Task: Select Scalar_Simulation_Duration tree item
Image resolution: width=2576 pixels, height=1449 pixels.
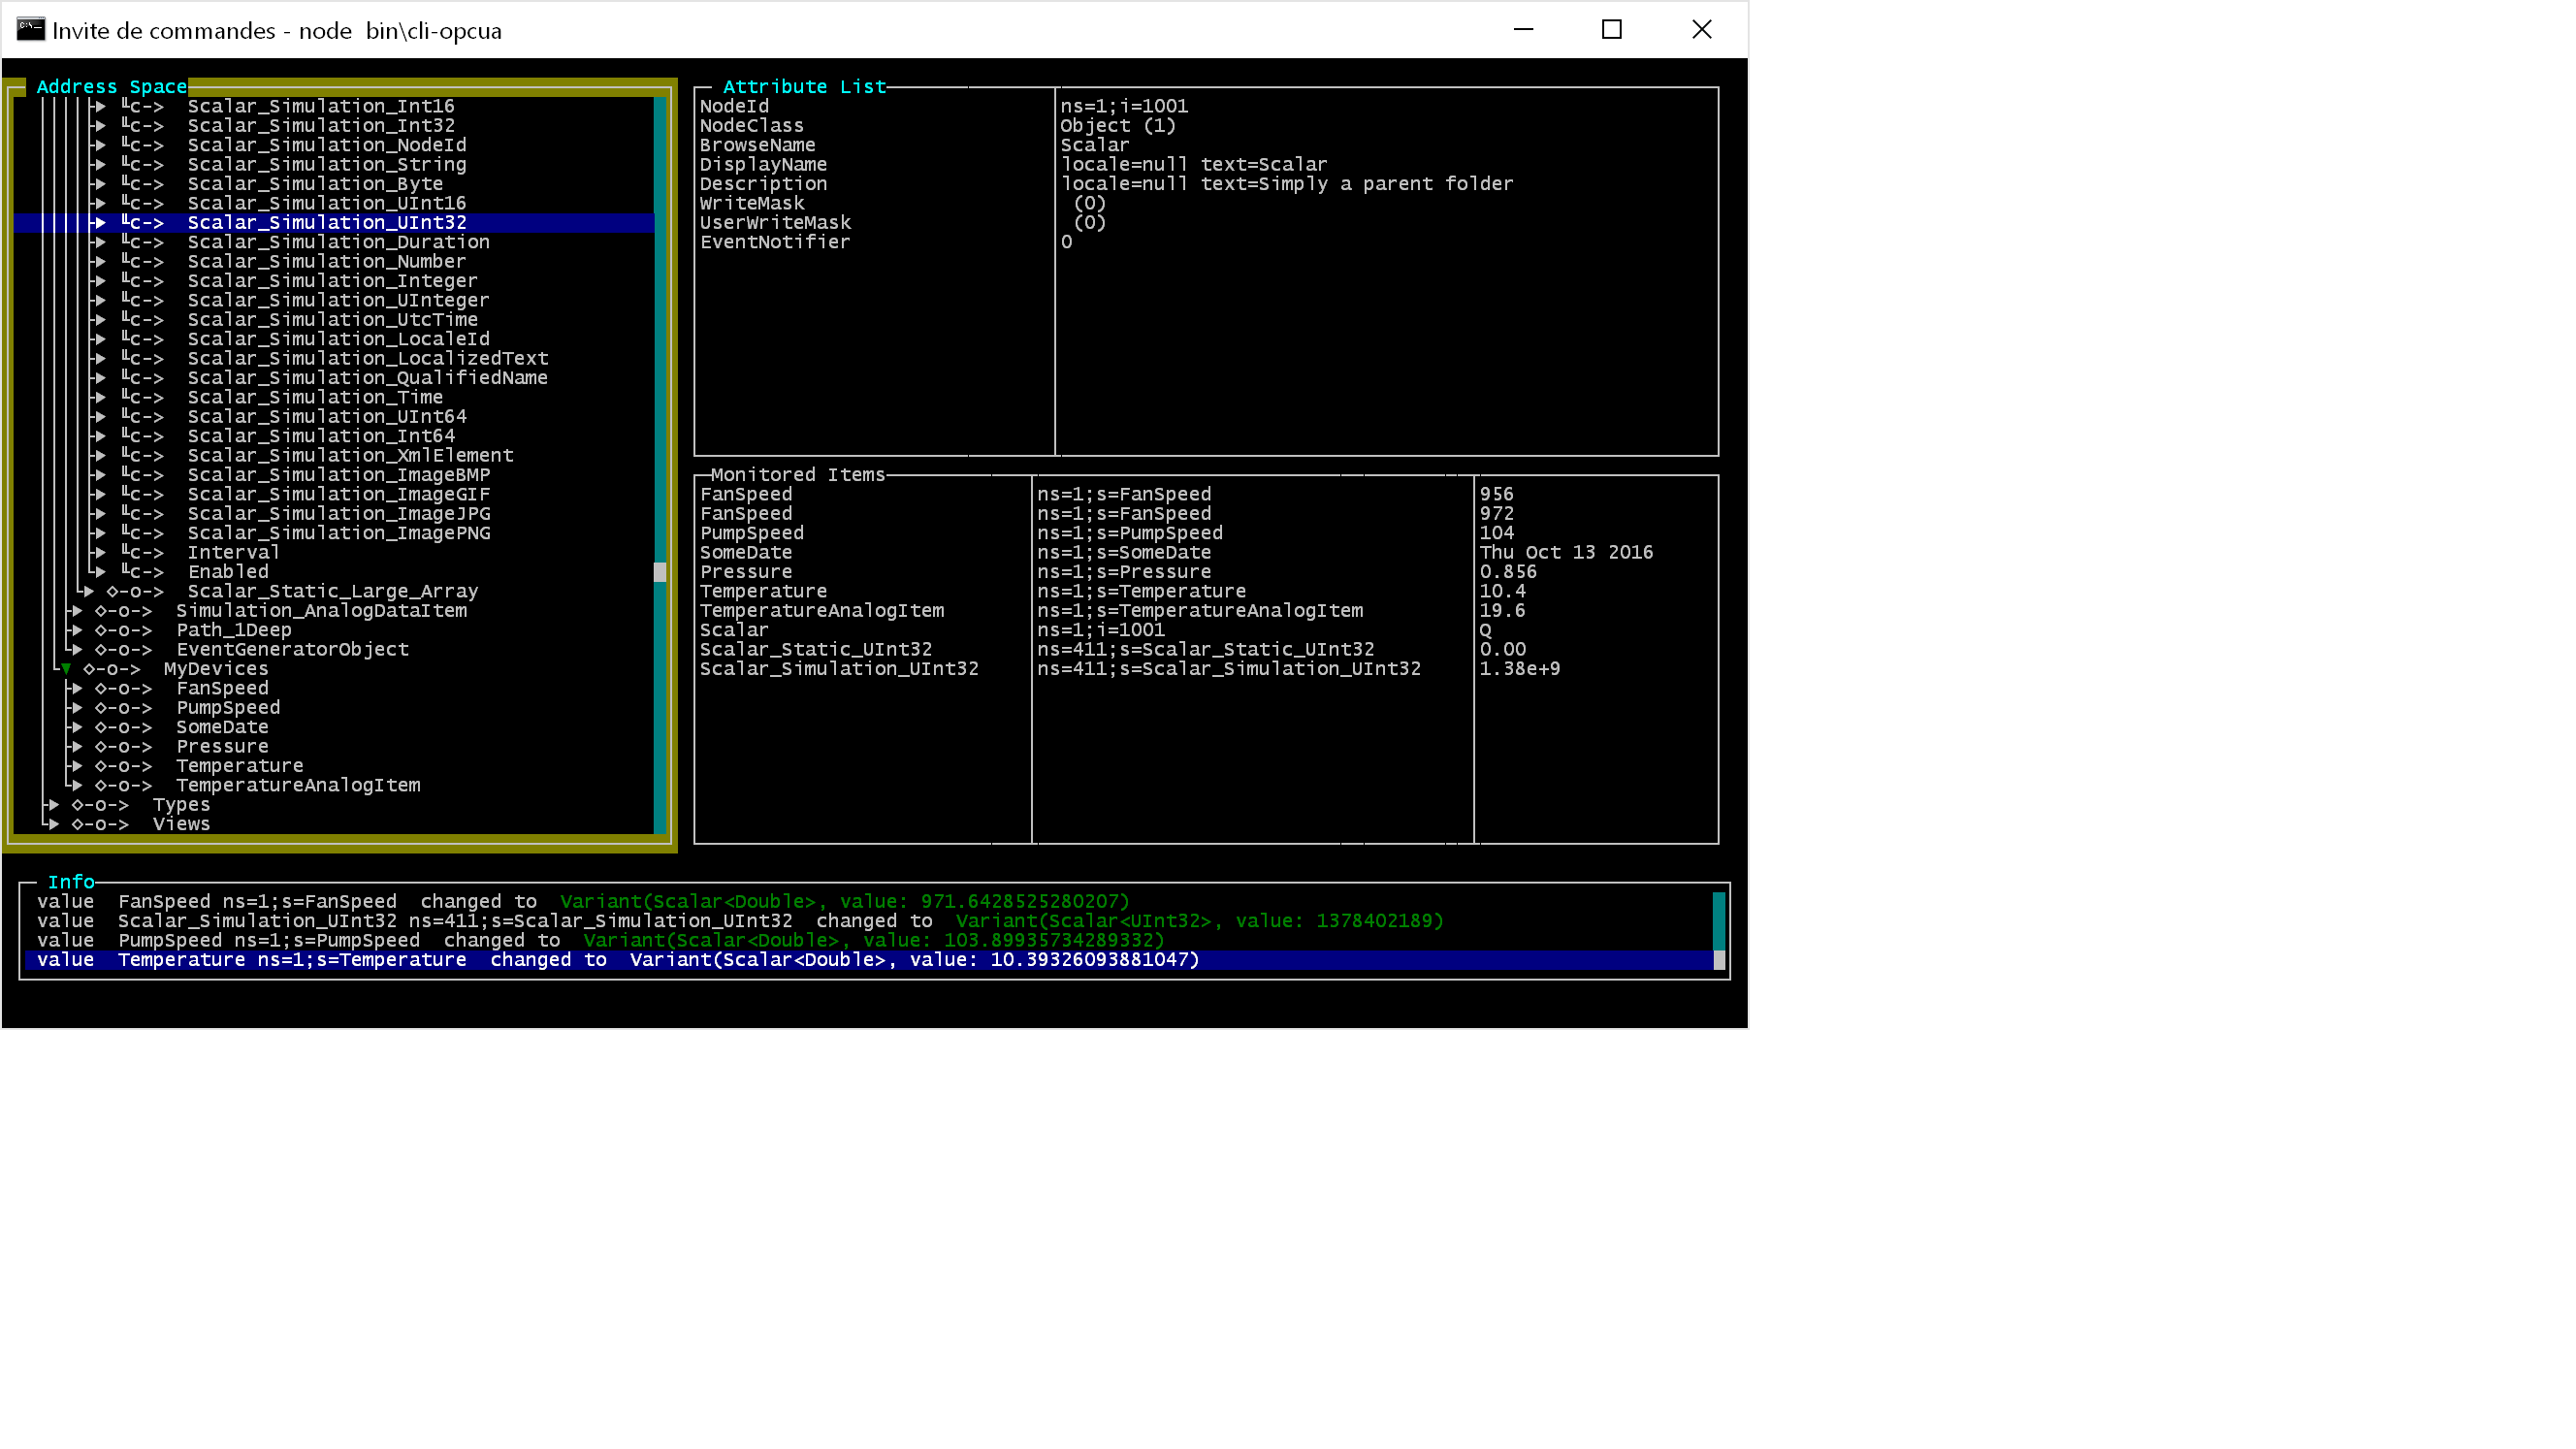Action: tap(338, 242)
